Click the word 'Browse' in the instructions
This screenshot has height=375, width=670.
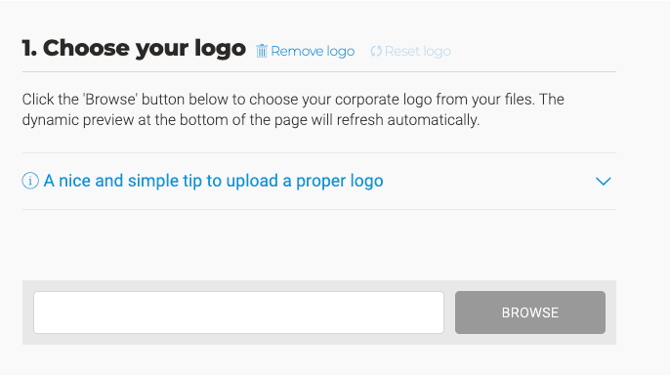[110, 99]
